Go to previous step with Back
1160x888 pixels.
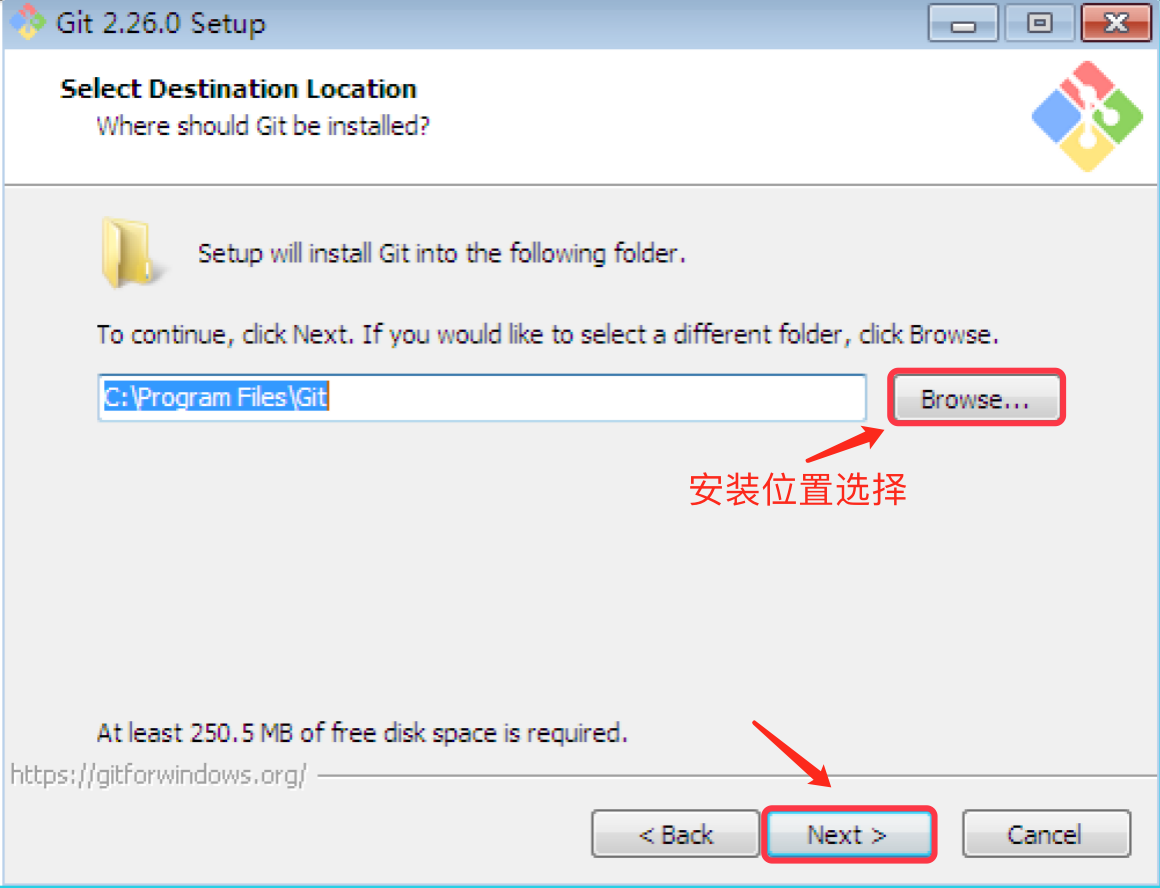[675, 835]
